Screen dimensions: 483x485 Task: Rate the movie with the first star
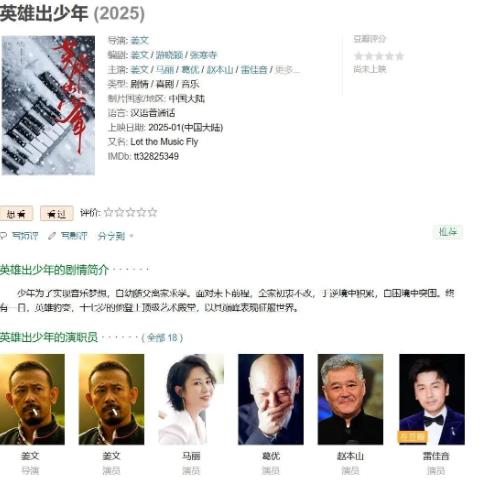(109, 212)
